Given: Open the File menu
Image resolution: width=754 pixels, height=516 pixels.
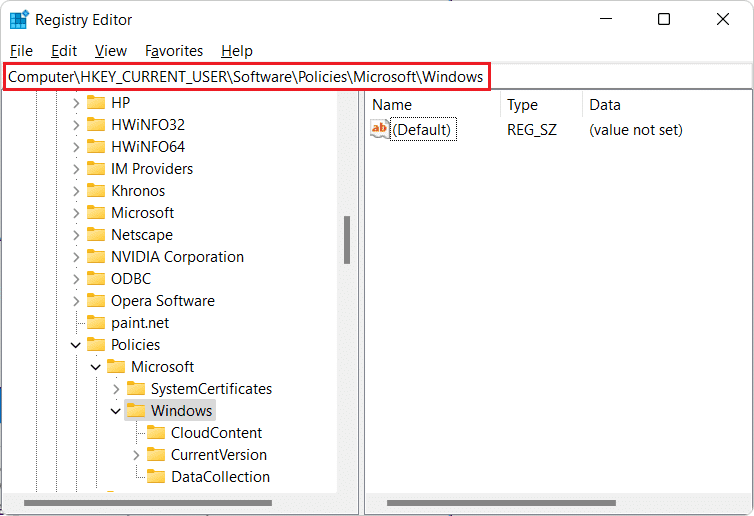Looking at the screenshot, I should tap(21, 51).
